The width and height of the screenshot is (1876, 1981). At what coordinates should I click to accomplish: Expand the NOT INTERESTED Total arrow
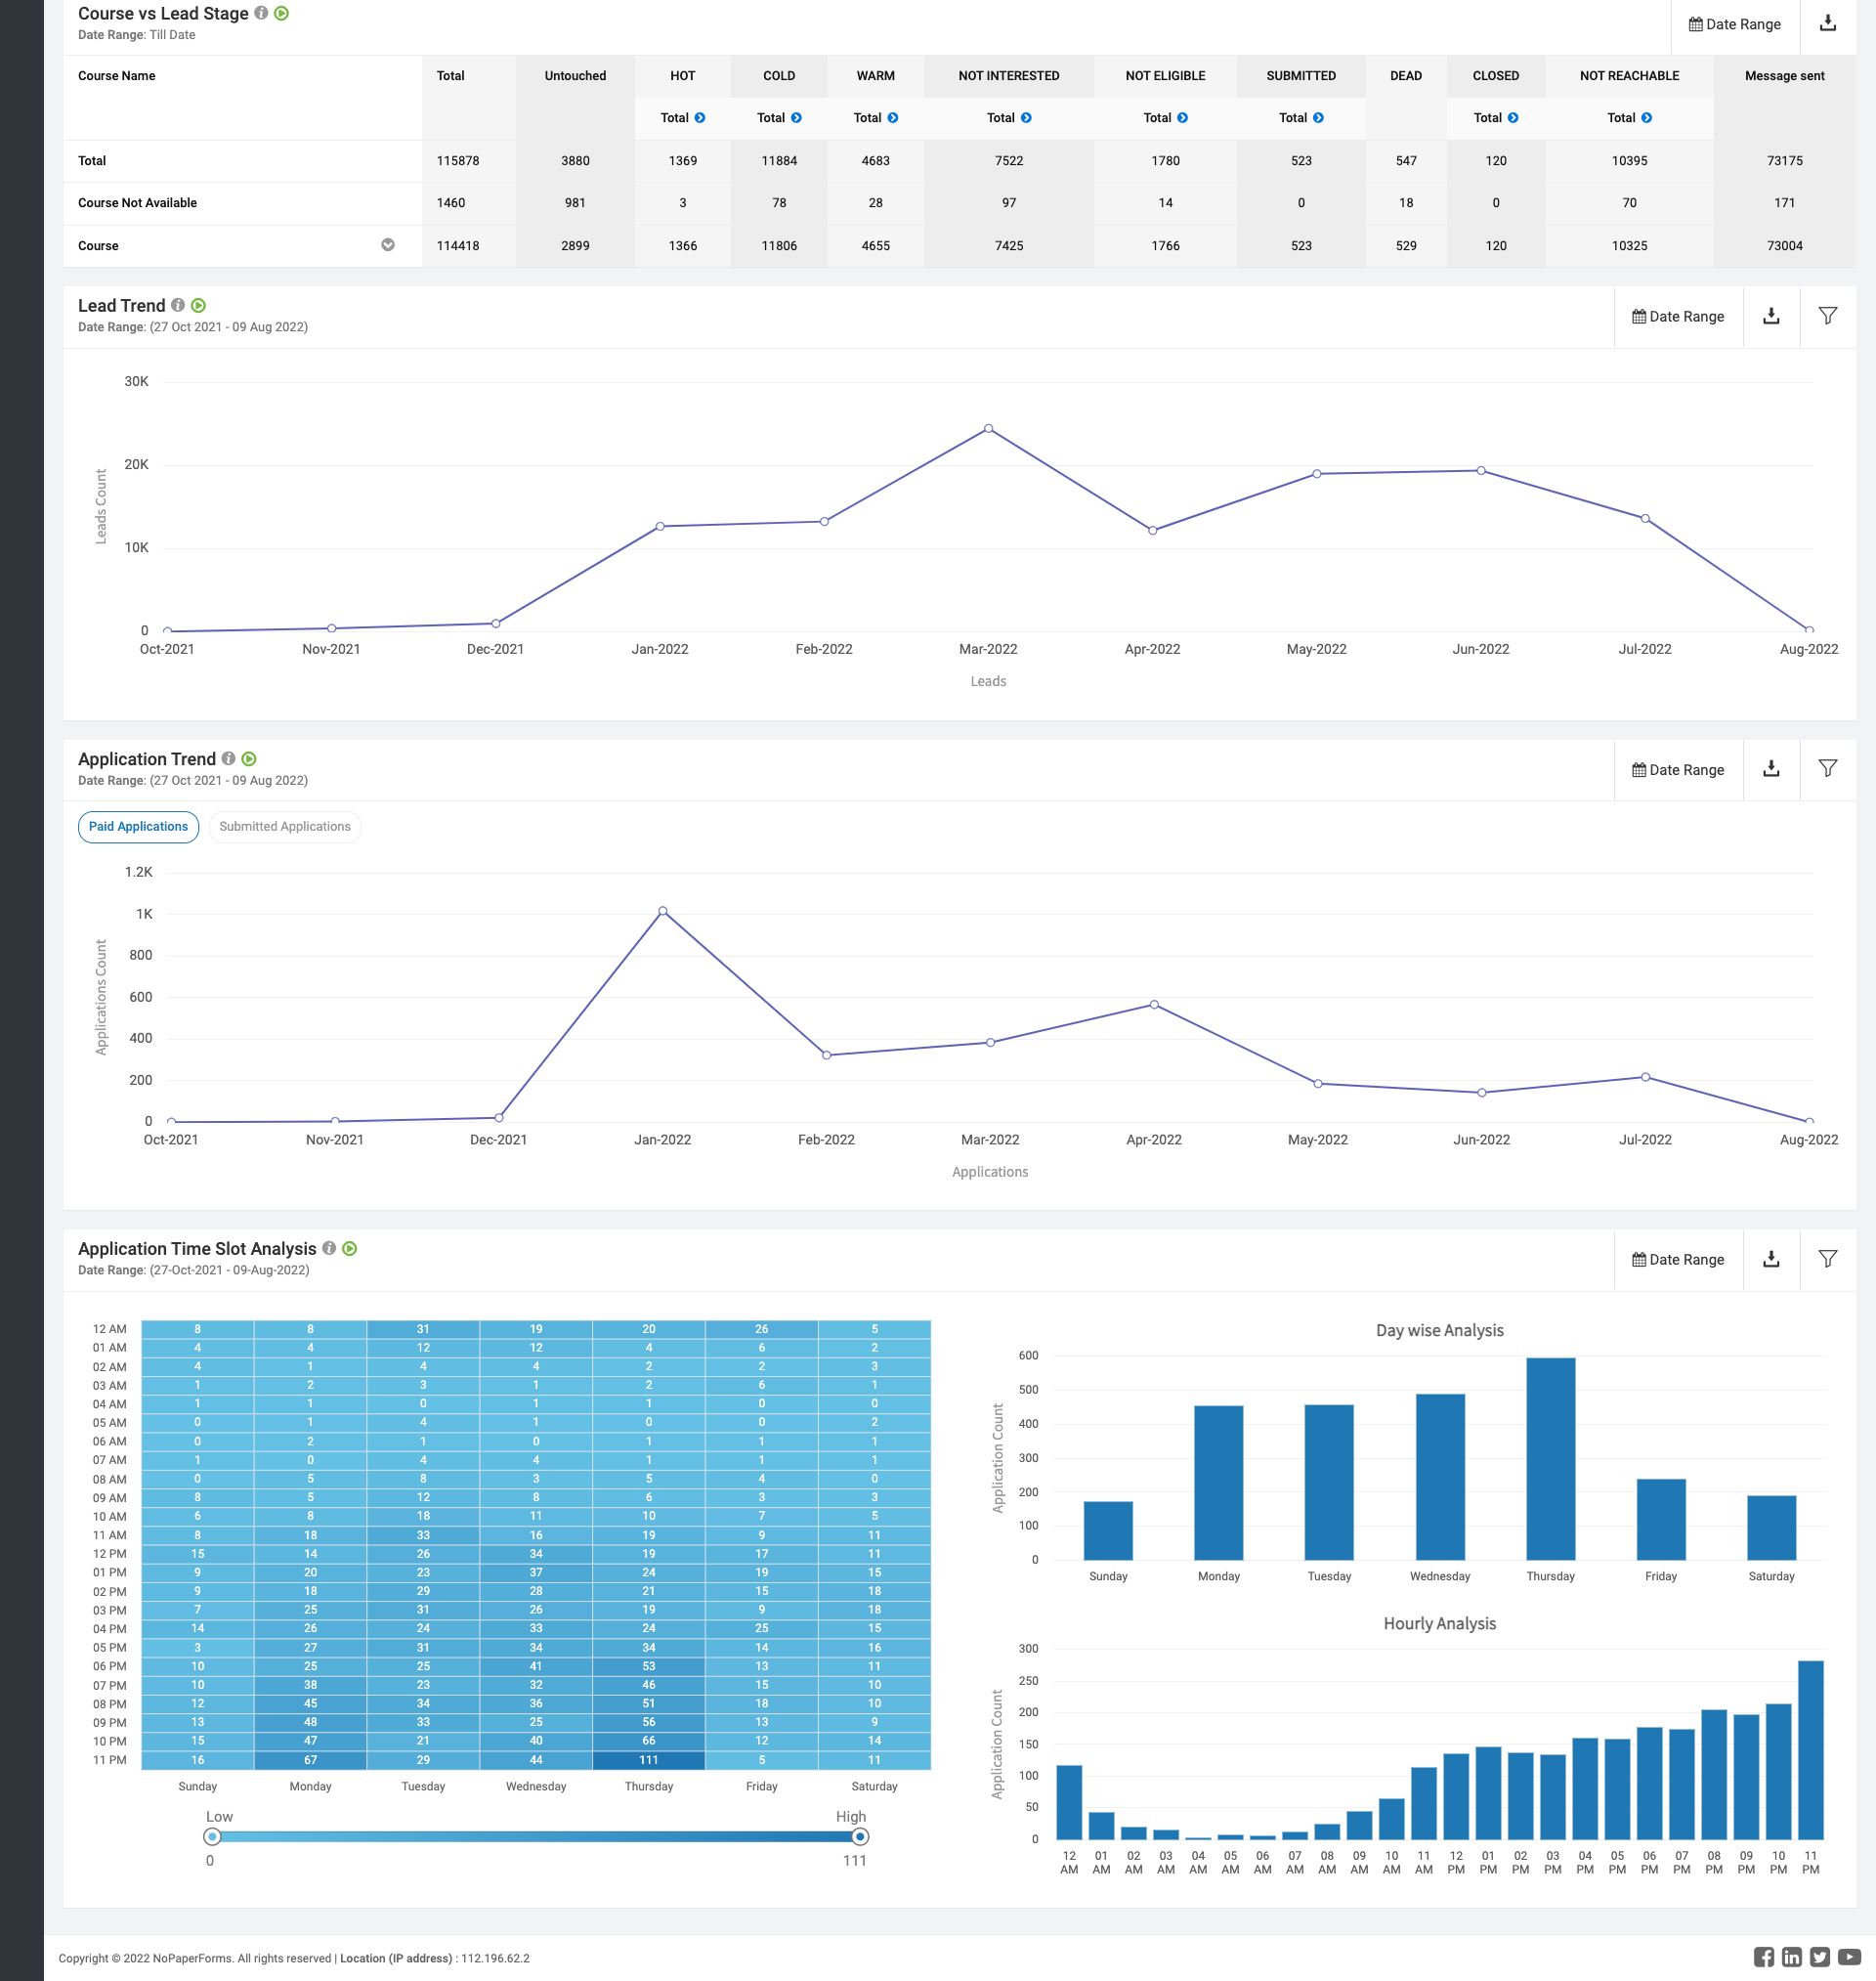(x=1026, y=118)
